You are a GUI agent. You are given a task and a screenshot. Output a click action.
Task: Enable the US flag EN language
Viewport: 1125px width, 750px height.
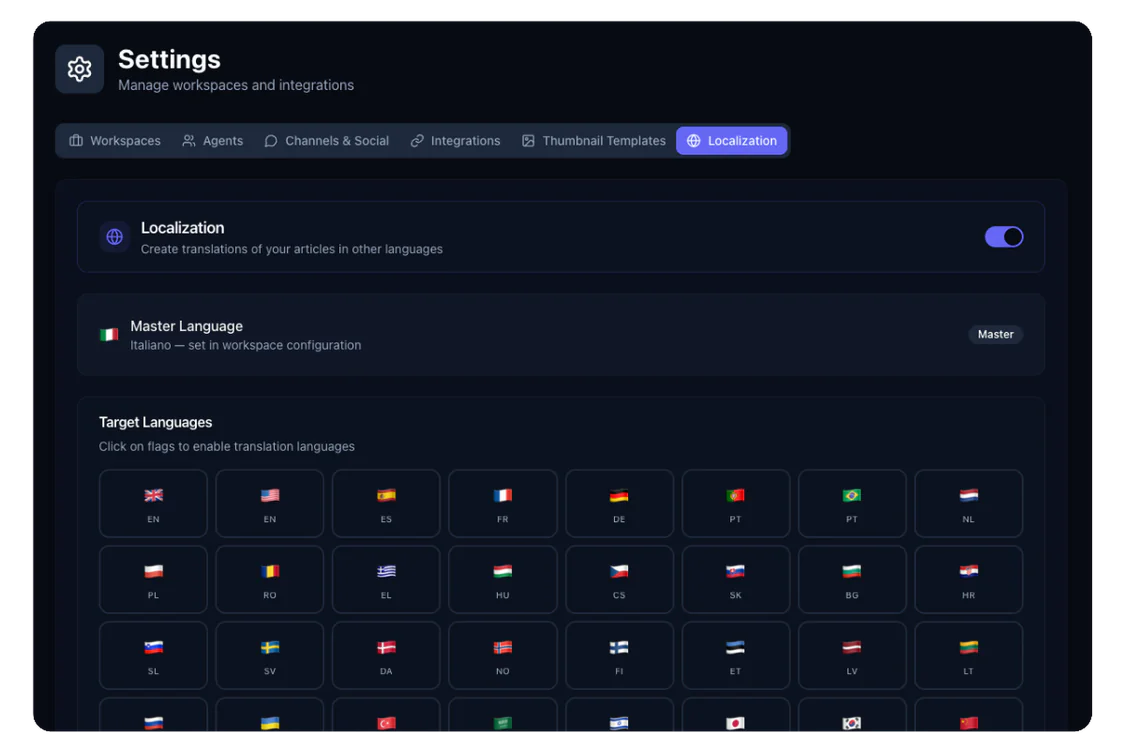[x=270, y=504]
